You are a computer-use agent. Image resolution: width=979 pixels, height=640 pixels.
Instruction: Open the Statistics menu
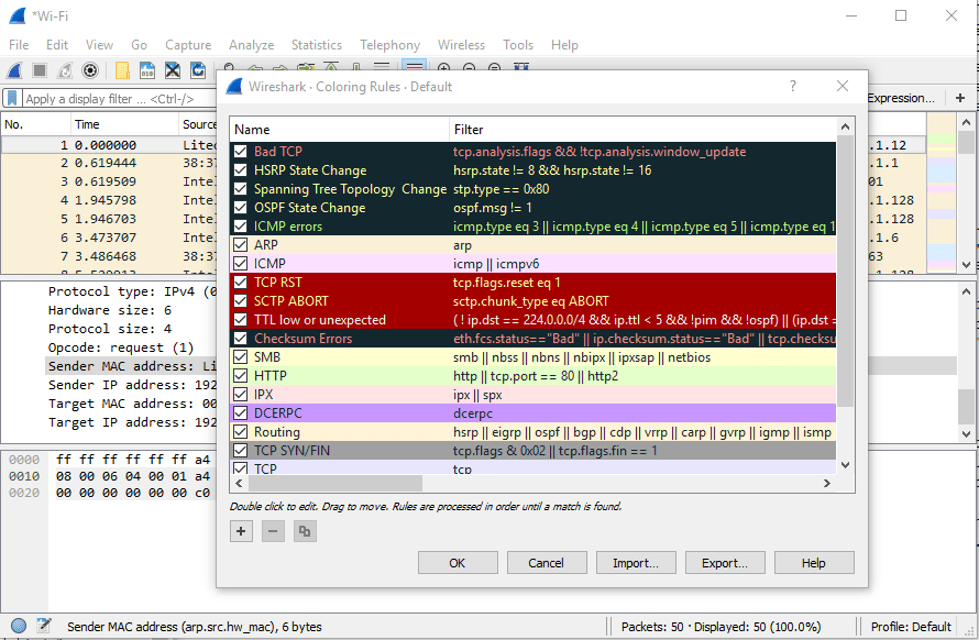pyautogui.click(x=316, y=45)
